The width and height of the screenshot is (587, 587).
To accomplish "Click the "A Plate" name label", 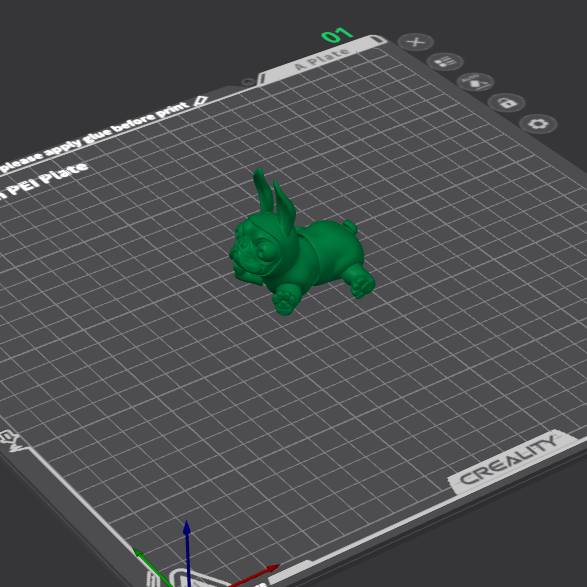I will [322, 59].
